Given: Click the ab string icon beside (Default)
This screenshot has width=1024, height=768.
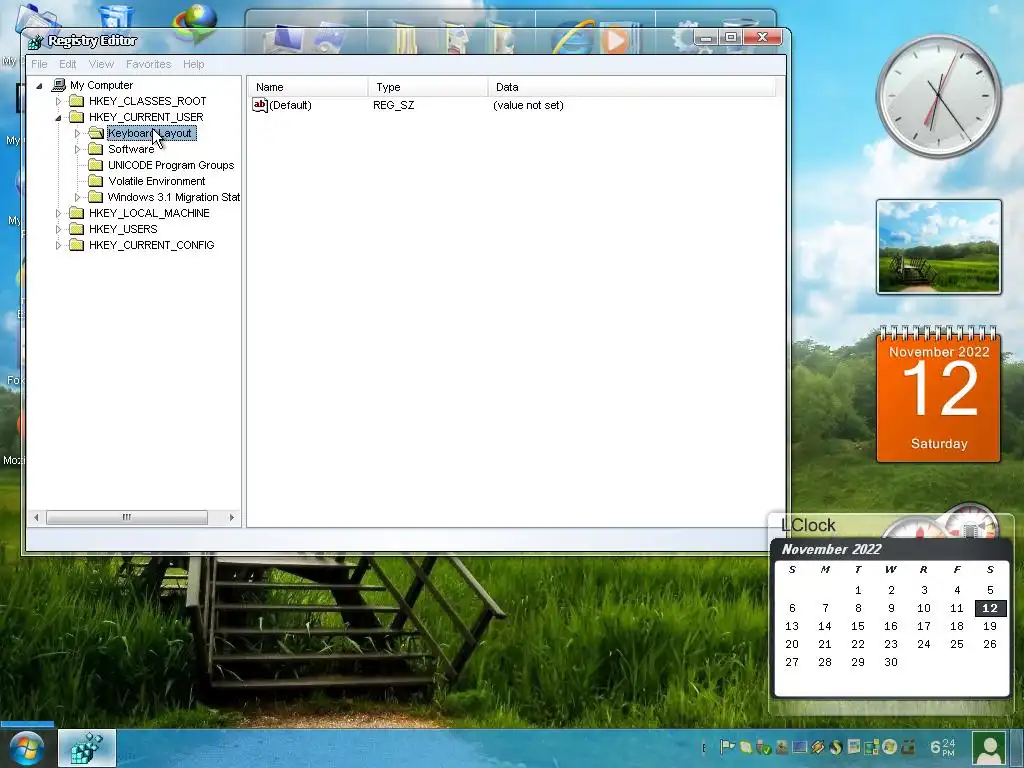Looking at the screenshot, I should tap(260, 105).
